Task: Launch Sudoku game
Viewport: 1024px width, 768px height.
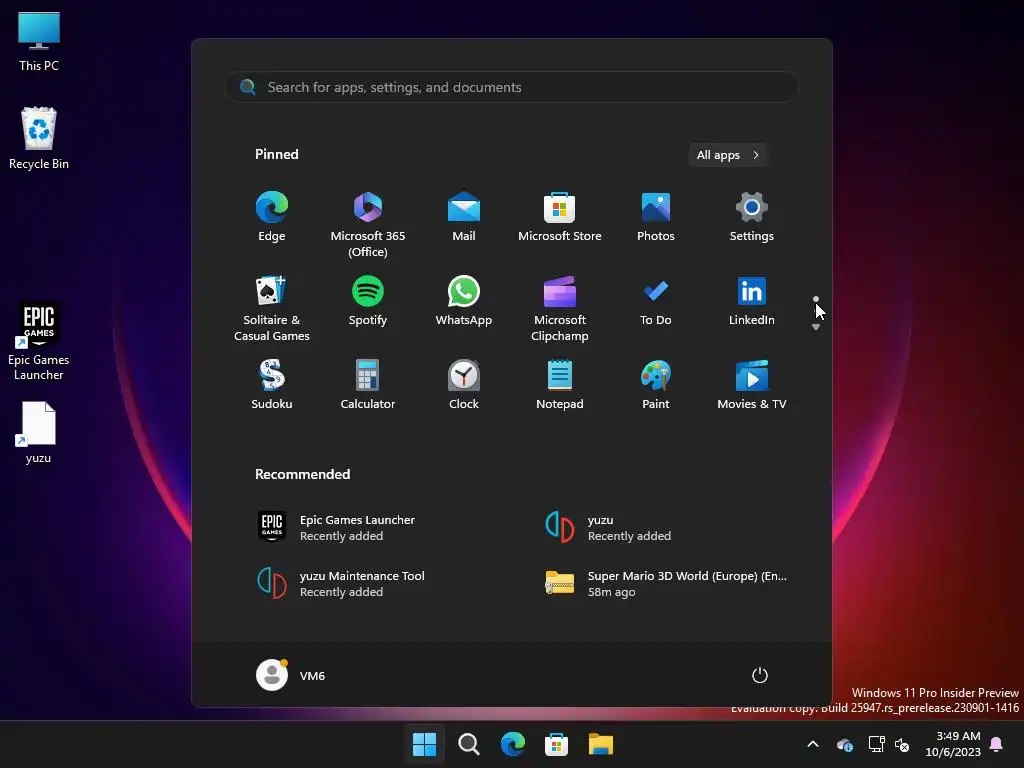Action: (272, 385)
